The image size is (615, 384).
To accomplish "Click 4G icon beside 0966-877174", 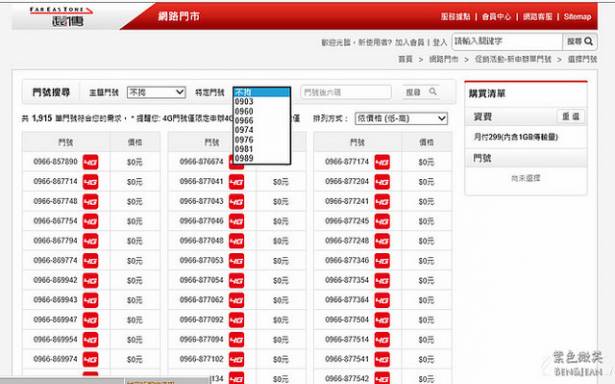I will (x=382, y=162).
